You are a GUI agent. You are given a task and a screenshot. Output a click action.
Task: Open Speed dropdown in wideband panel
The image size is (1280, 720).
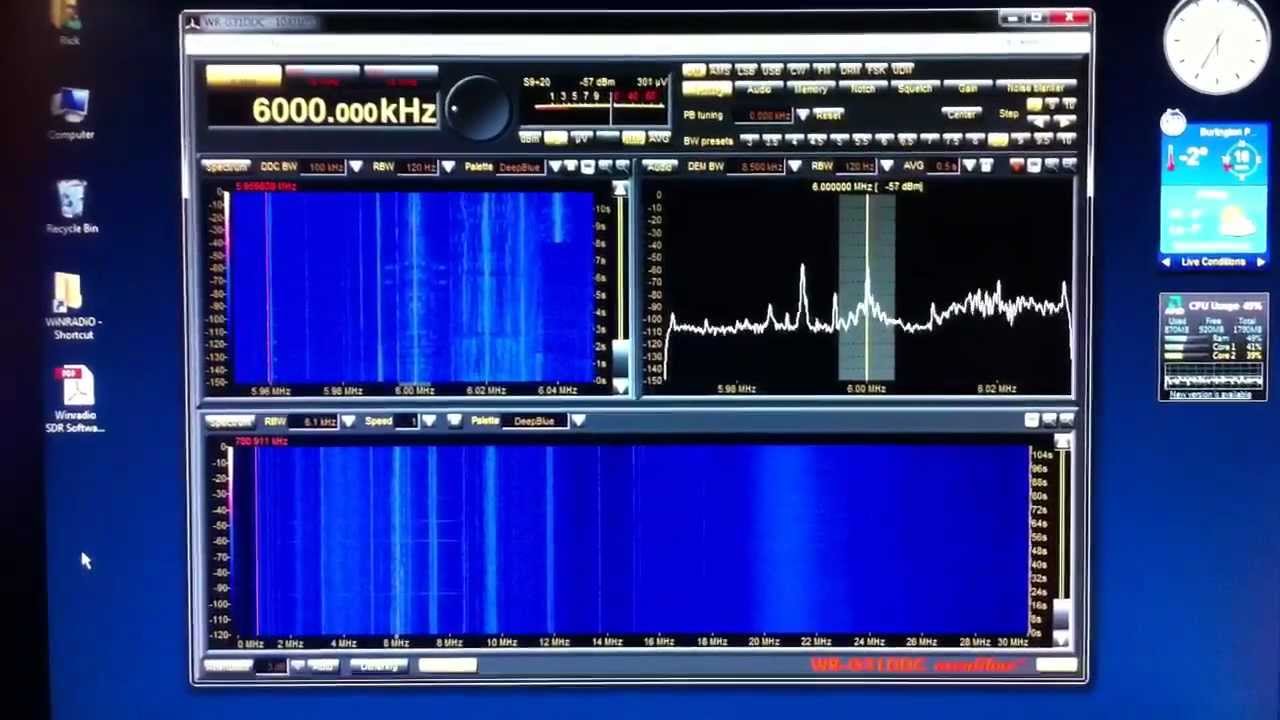(x=429, y=421)
